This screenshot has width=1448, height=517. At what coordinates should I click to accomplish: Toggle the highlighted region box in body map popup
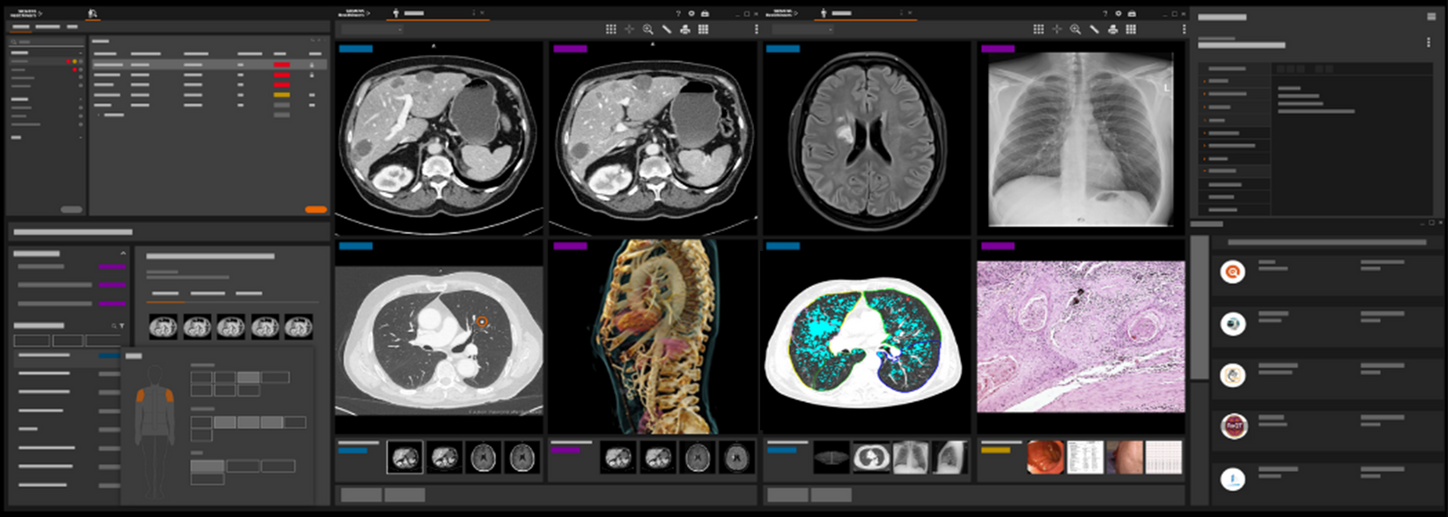point(247,378)
